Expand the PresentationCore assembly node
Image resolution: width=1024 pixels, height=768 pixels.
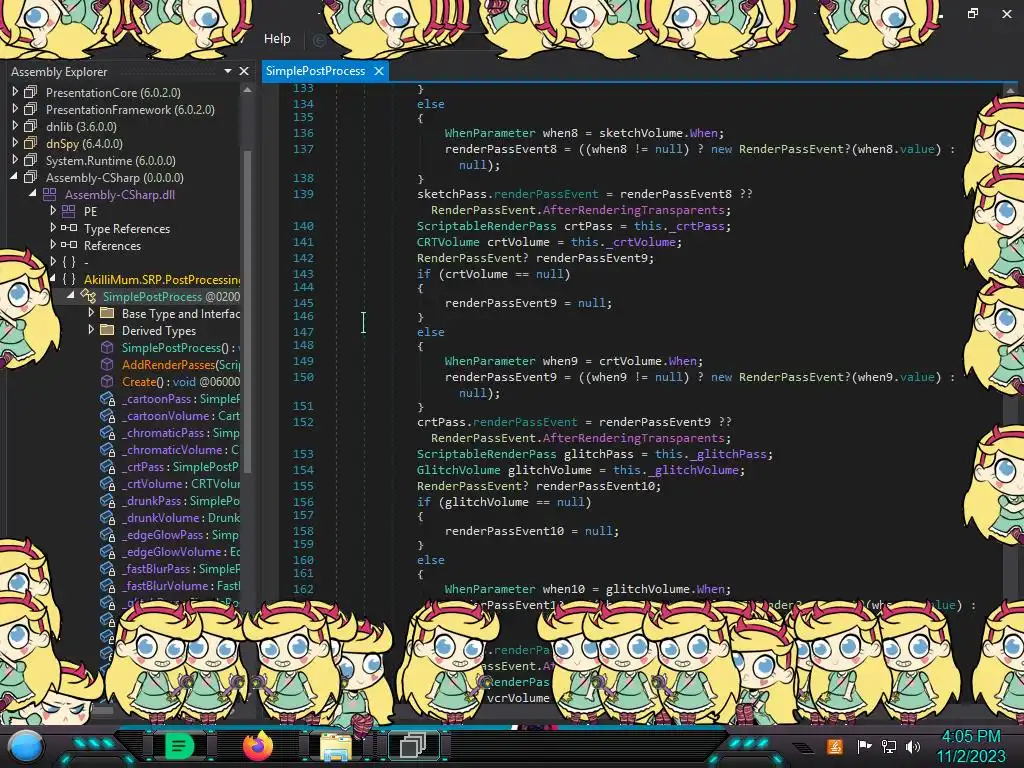(15, 92)
